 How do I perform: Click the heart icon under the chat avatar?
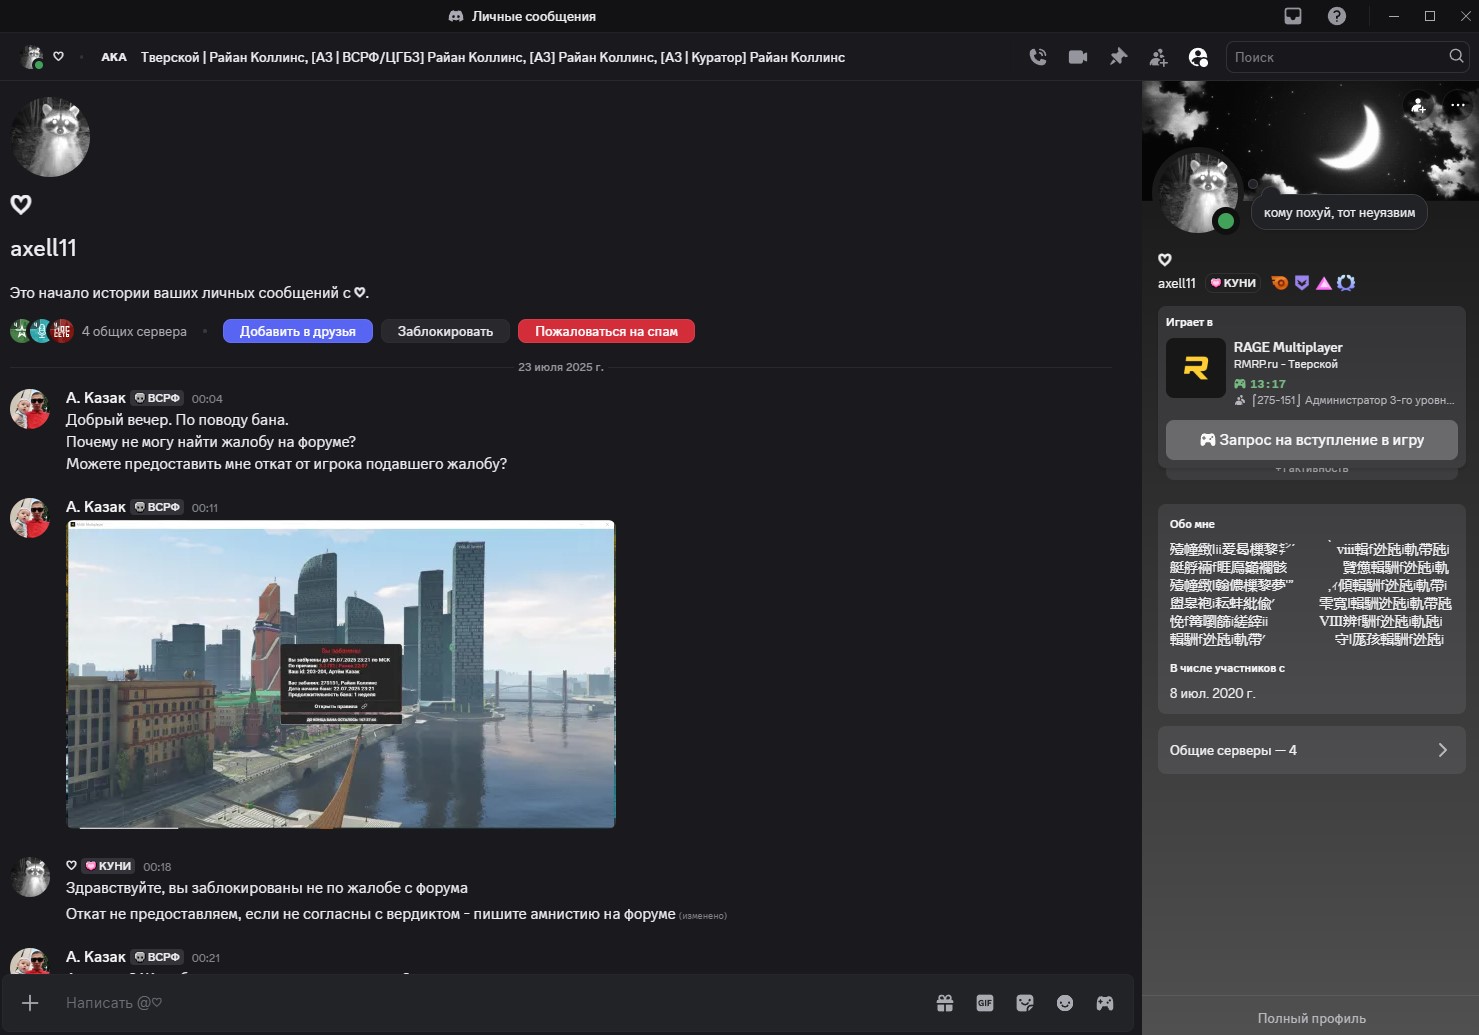21,204
